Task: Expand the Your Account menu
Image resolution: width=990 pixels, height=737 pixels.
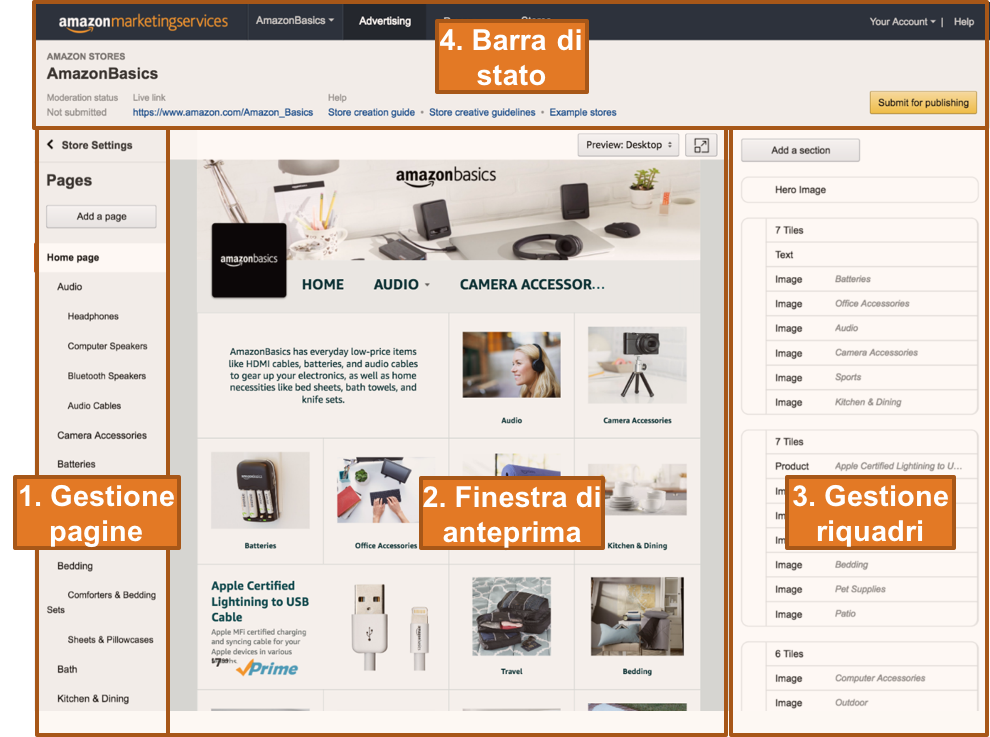Action: (x=902, y=21)
